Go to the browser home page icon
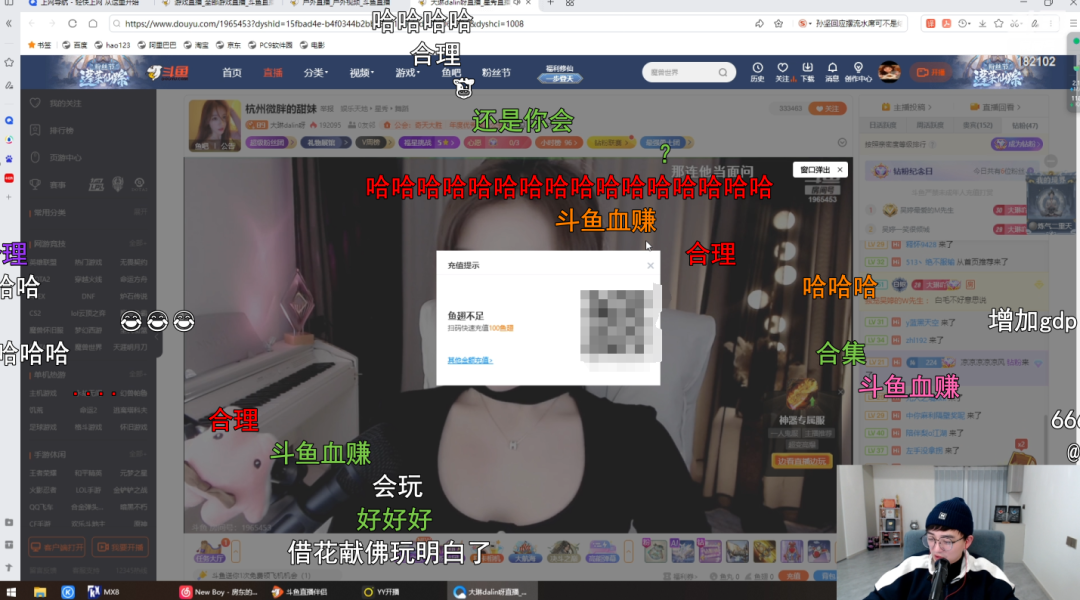Image resolution: width=1080 pixels, height=600 pixels. 93,23
